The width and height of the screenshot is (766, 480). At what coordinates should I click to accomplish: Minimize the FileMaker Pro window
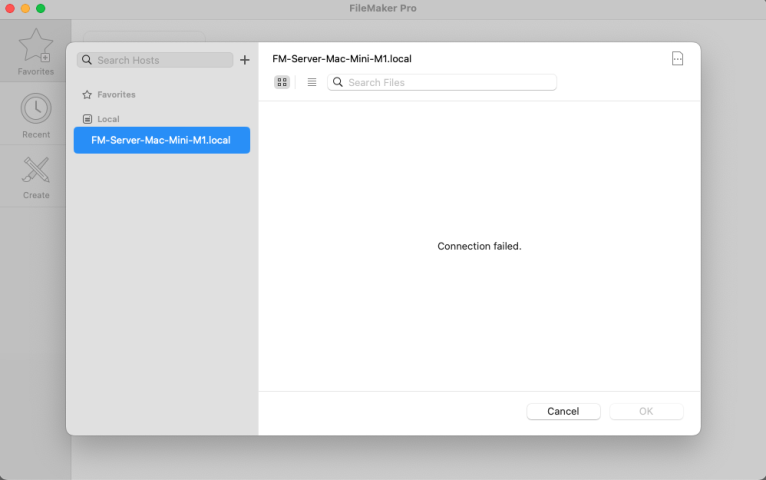pyautogui.click(x=25, y=8)
